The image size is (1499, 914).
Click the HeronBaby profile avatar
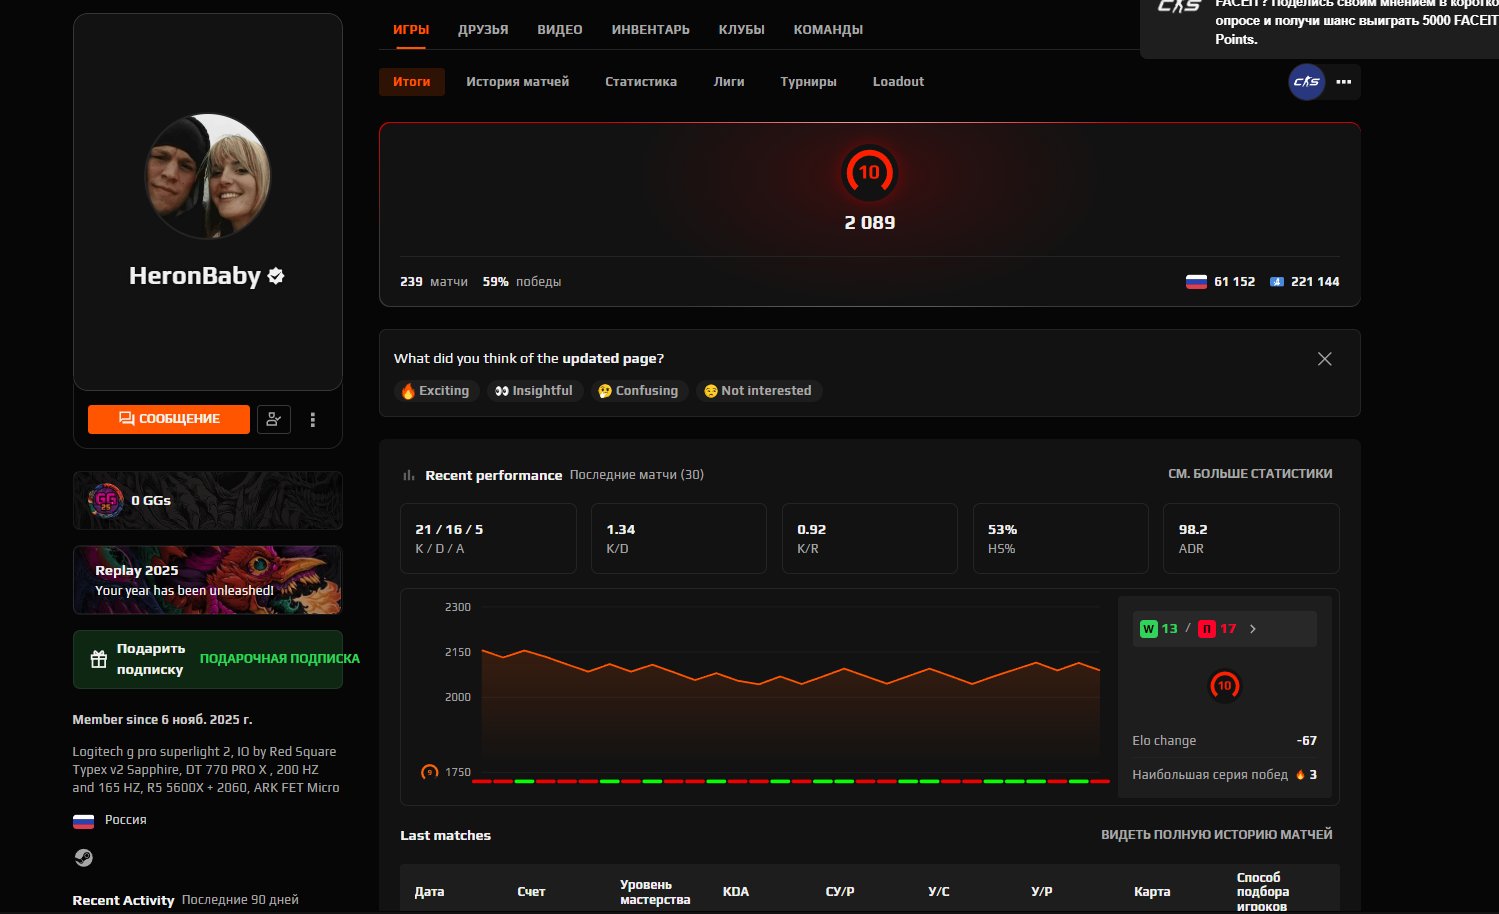click(x=207, y=176)
